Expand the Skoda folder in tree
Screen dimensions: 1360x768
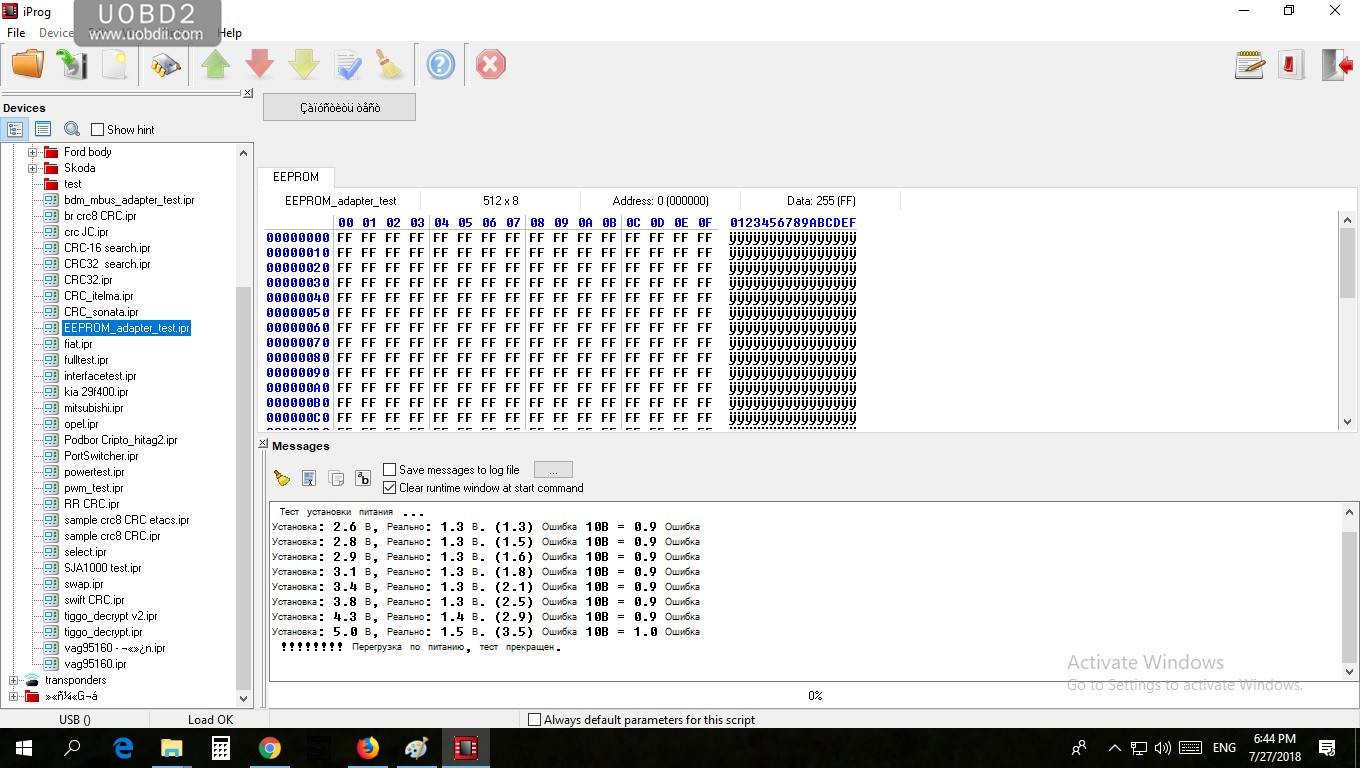32,168
